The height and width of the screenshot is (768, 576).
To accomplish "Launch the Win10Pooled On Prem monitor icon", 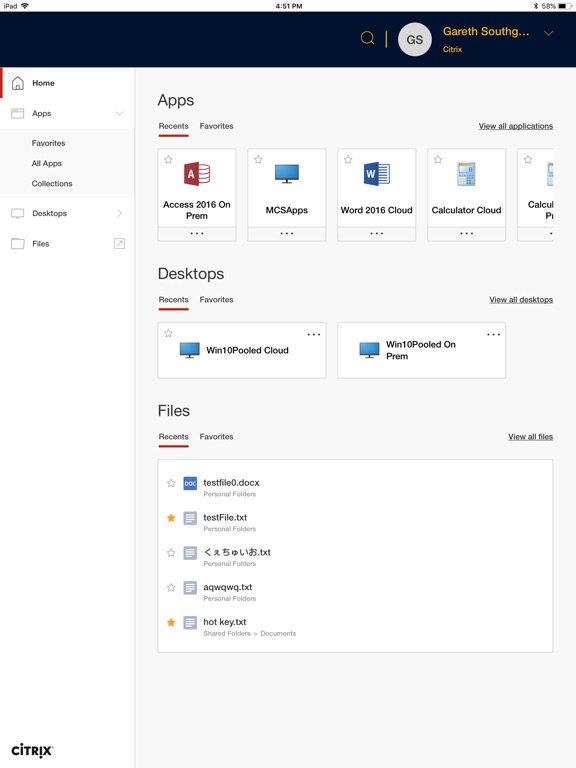I will click(x=369, y=350).
